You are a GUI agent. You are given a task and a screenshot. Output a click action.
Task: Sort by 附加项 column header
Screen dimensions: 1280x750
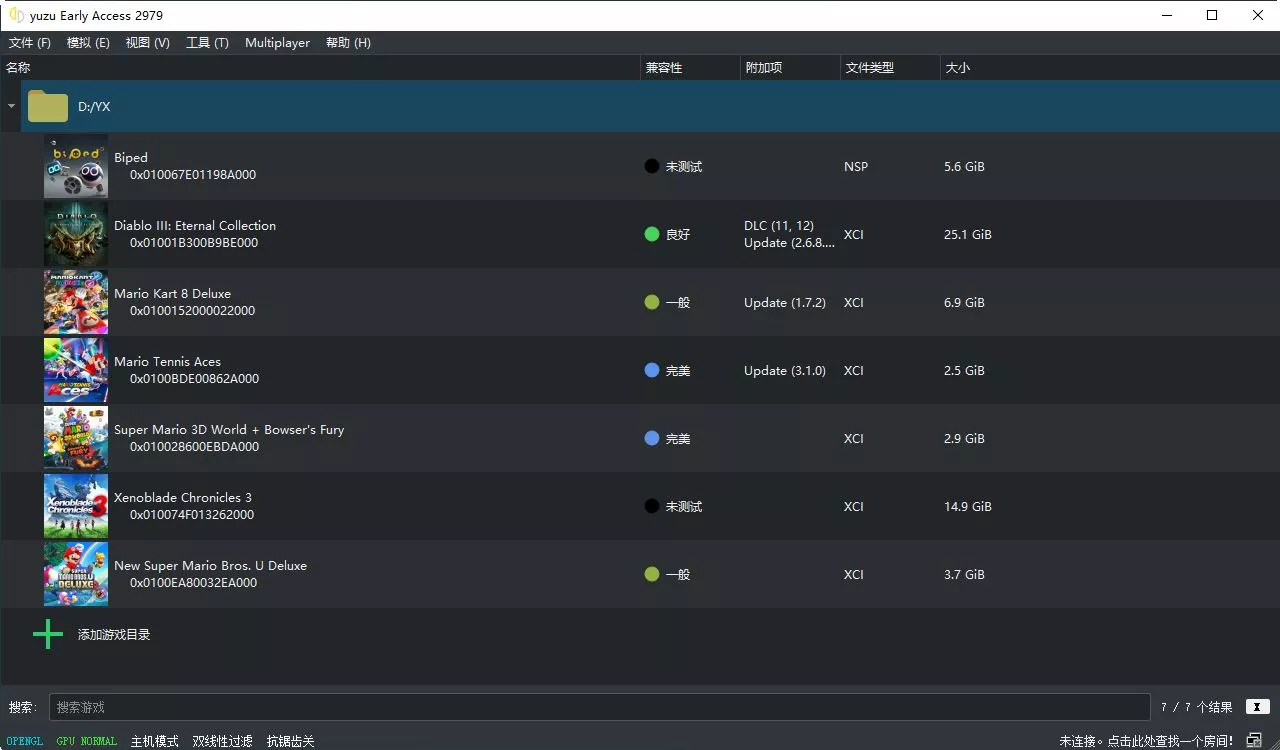coord(790,68)
